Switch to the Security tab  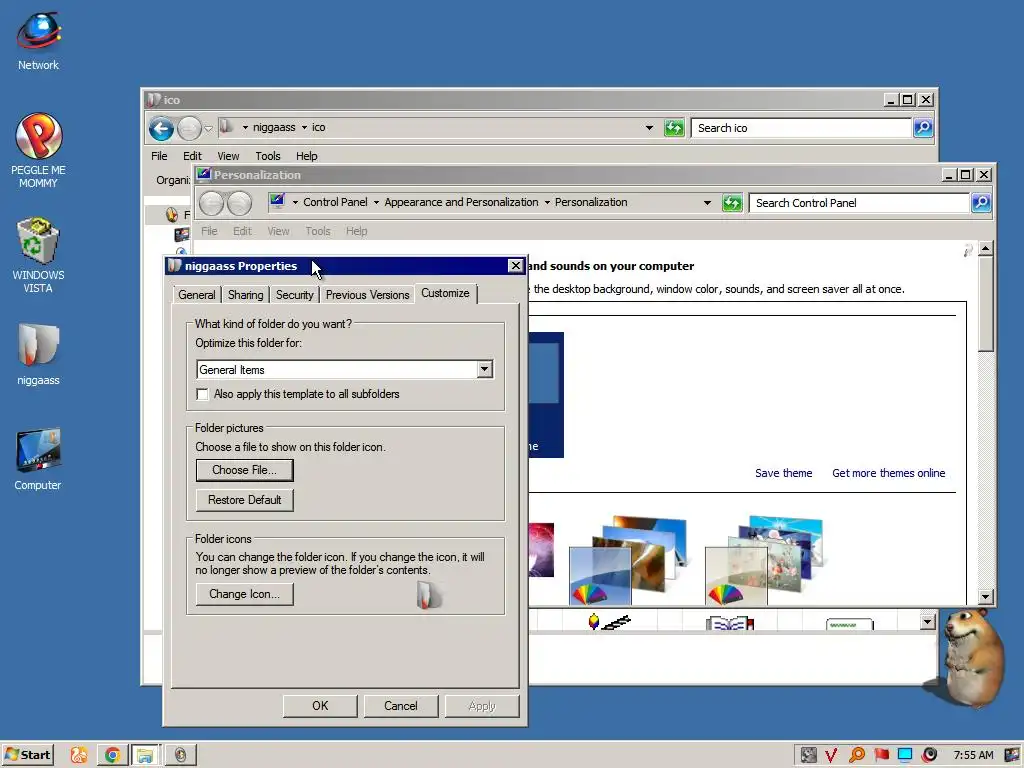pos(295,295)
